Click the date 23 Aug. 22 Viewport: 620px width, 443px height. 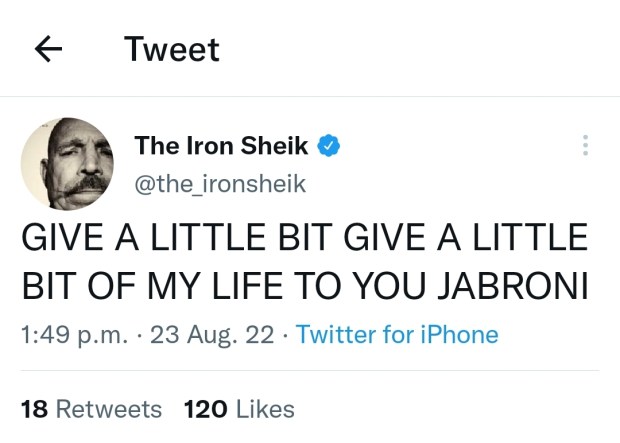click(211, 334)
